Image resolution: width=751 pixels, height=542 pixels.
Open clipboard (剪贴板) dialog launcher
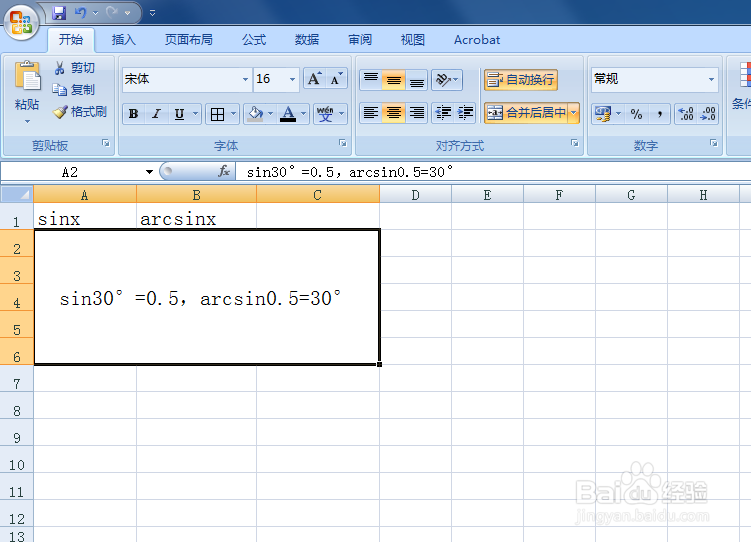(x=105, y=143)
